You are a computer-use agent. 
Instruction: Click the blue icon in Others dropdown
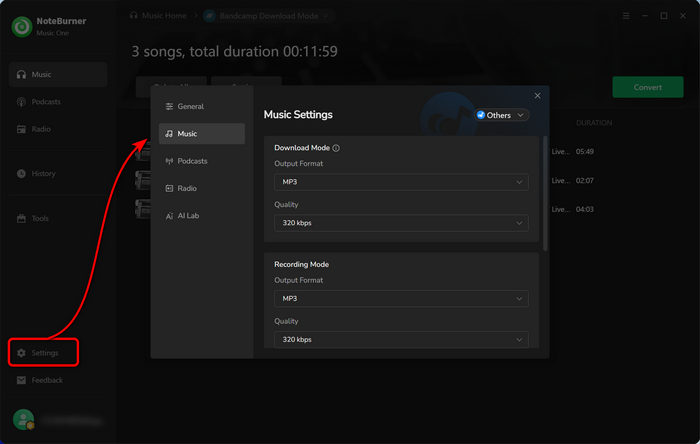click(x=481, y=115)
